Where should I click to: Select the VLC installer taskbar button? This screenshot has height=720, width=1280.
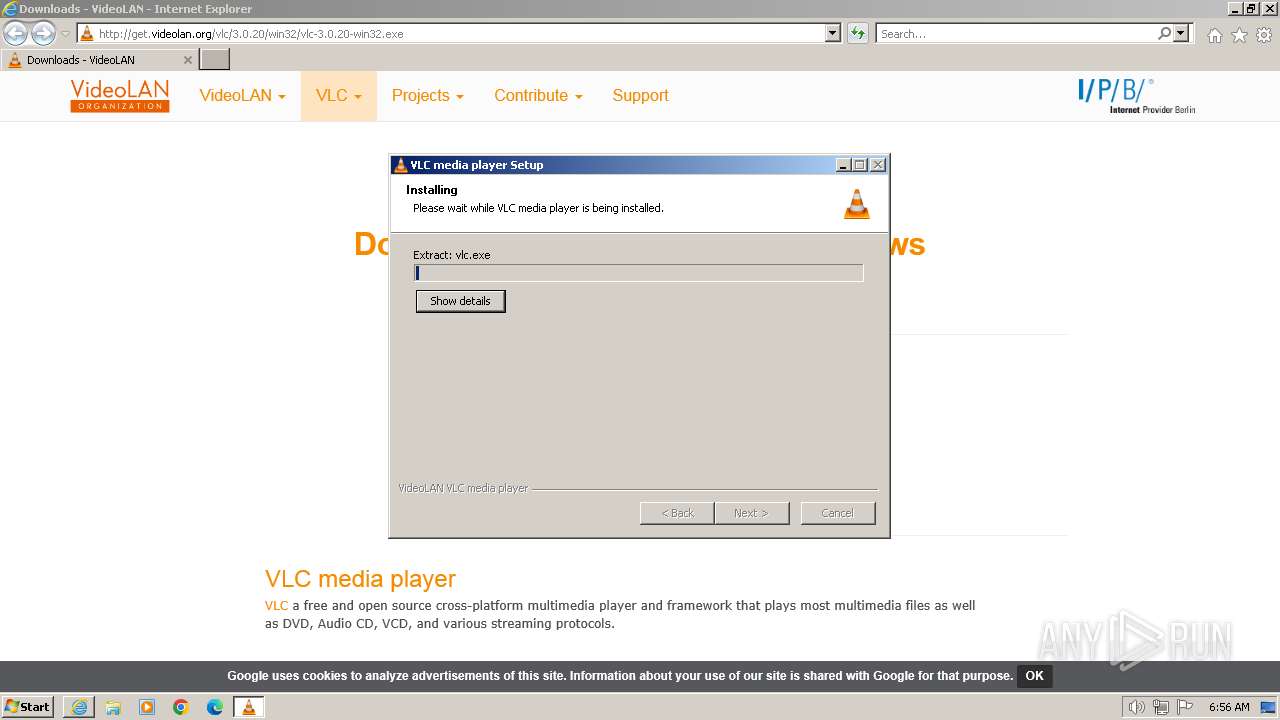(x=248, y=707)
